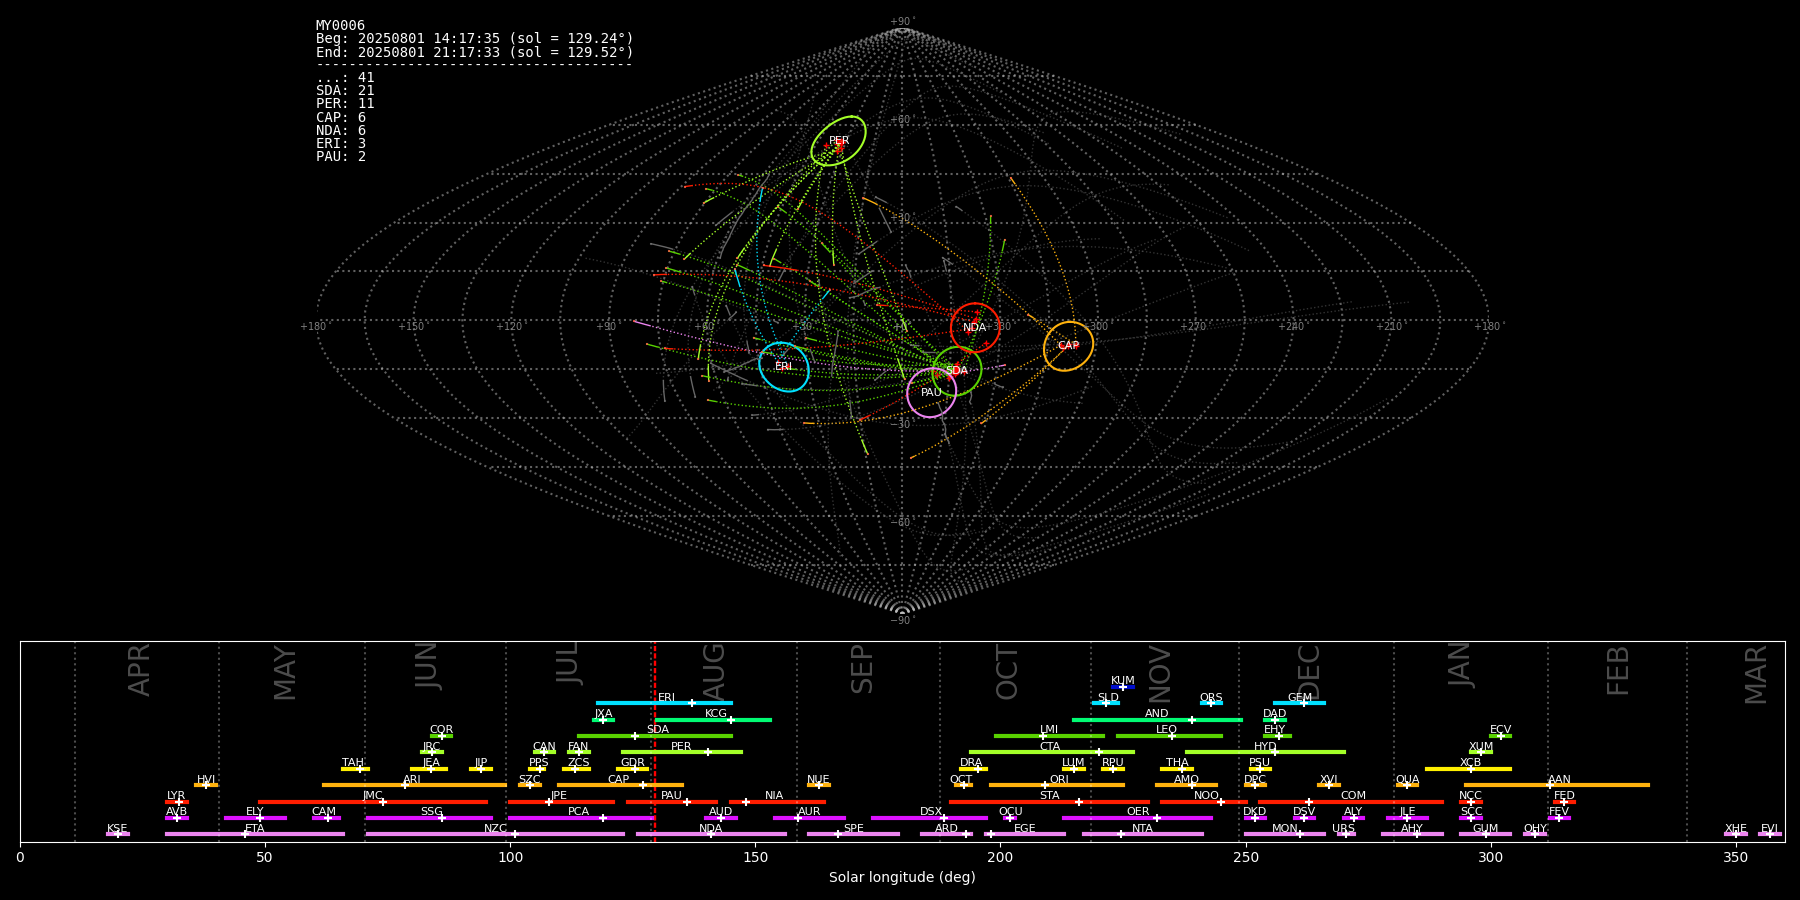Click the 'CAP: 6' legend count entry
Image resolution: width=1800 pixels, height=900 pixels.
341,118
